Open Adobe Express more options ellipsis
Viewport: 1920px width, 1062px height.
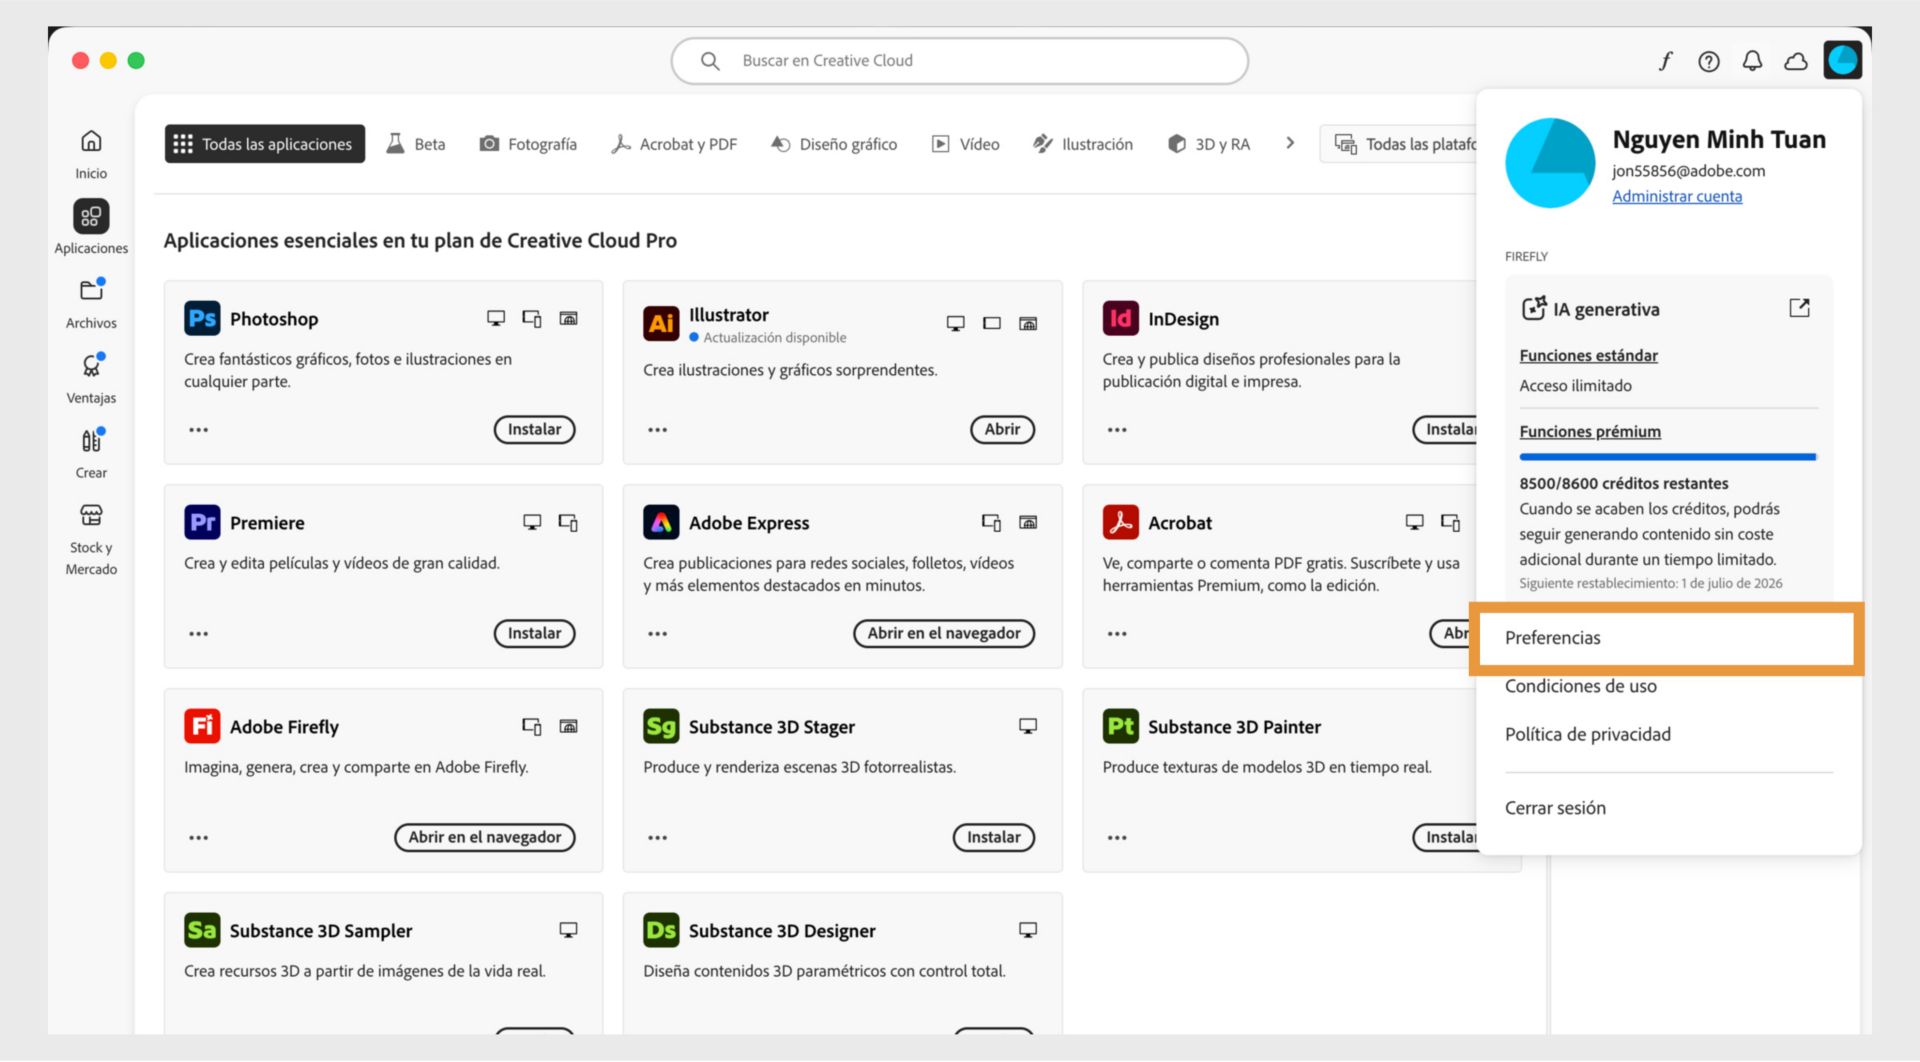tap(657, 634)
